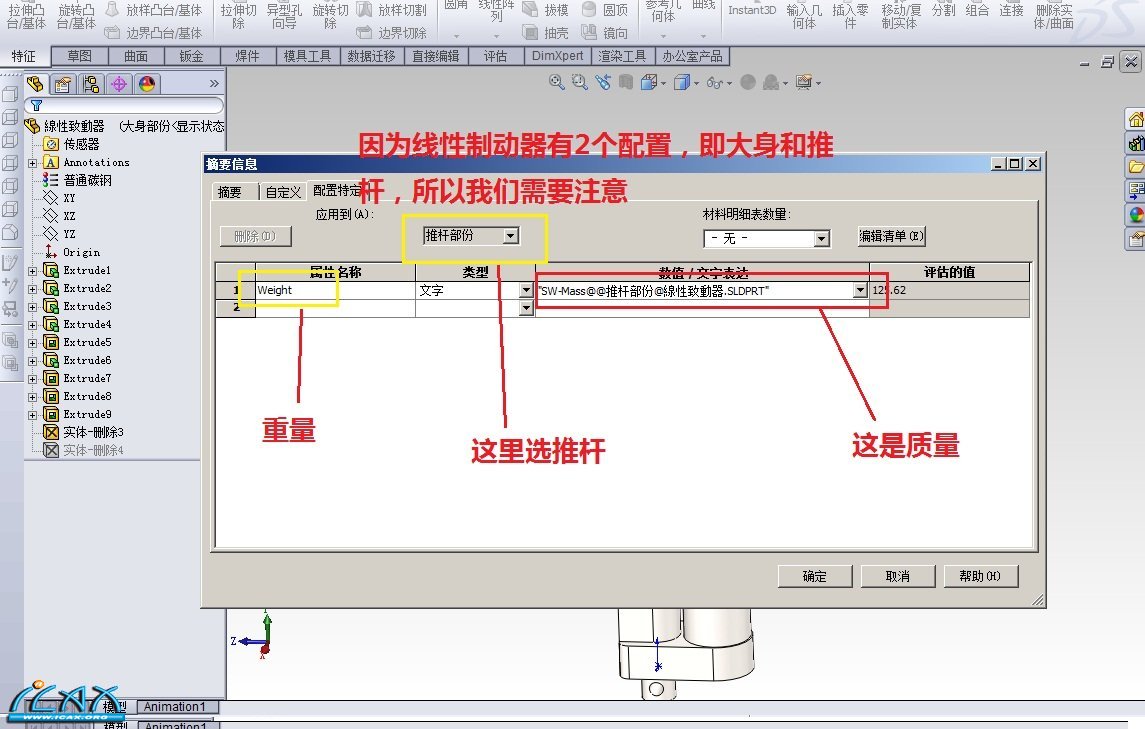Screen dimensions: 1145x729
Task: Click the 放样切割 loft cut tool
Action: pos(391,10)
